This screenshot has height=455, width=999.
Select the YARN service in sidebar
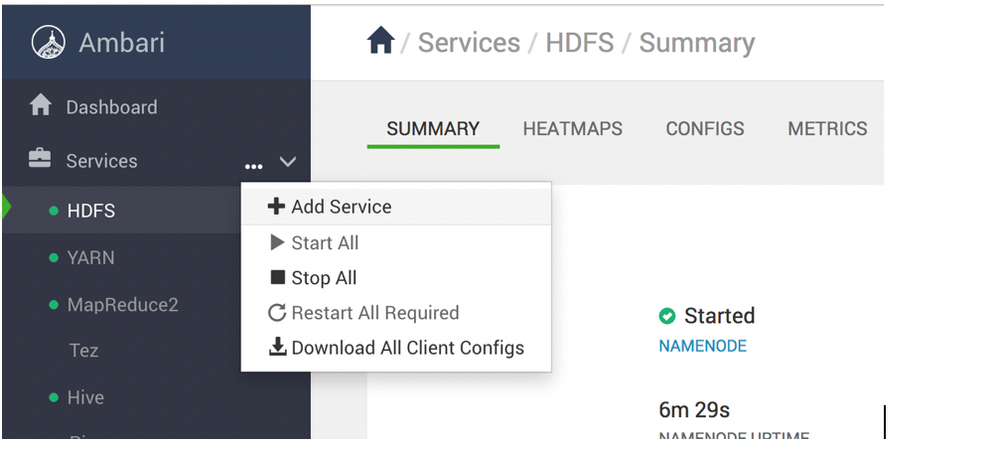90,258
